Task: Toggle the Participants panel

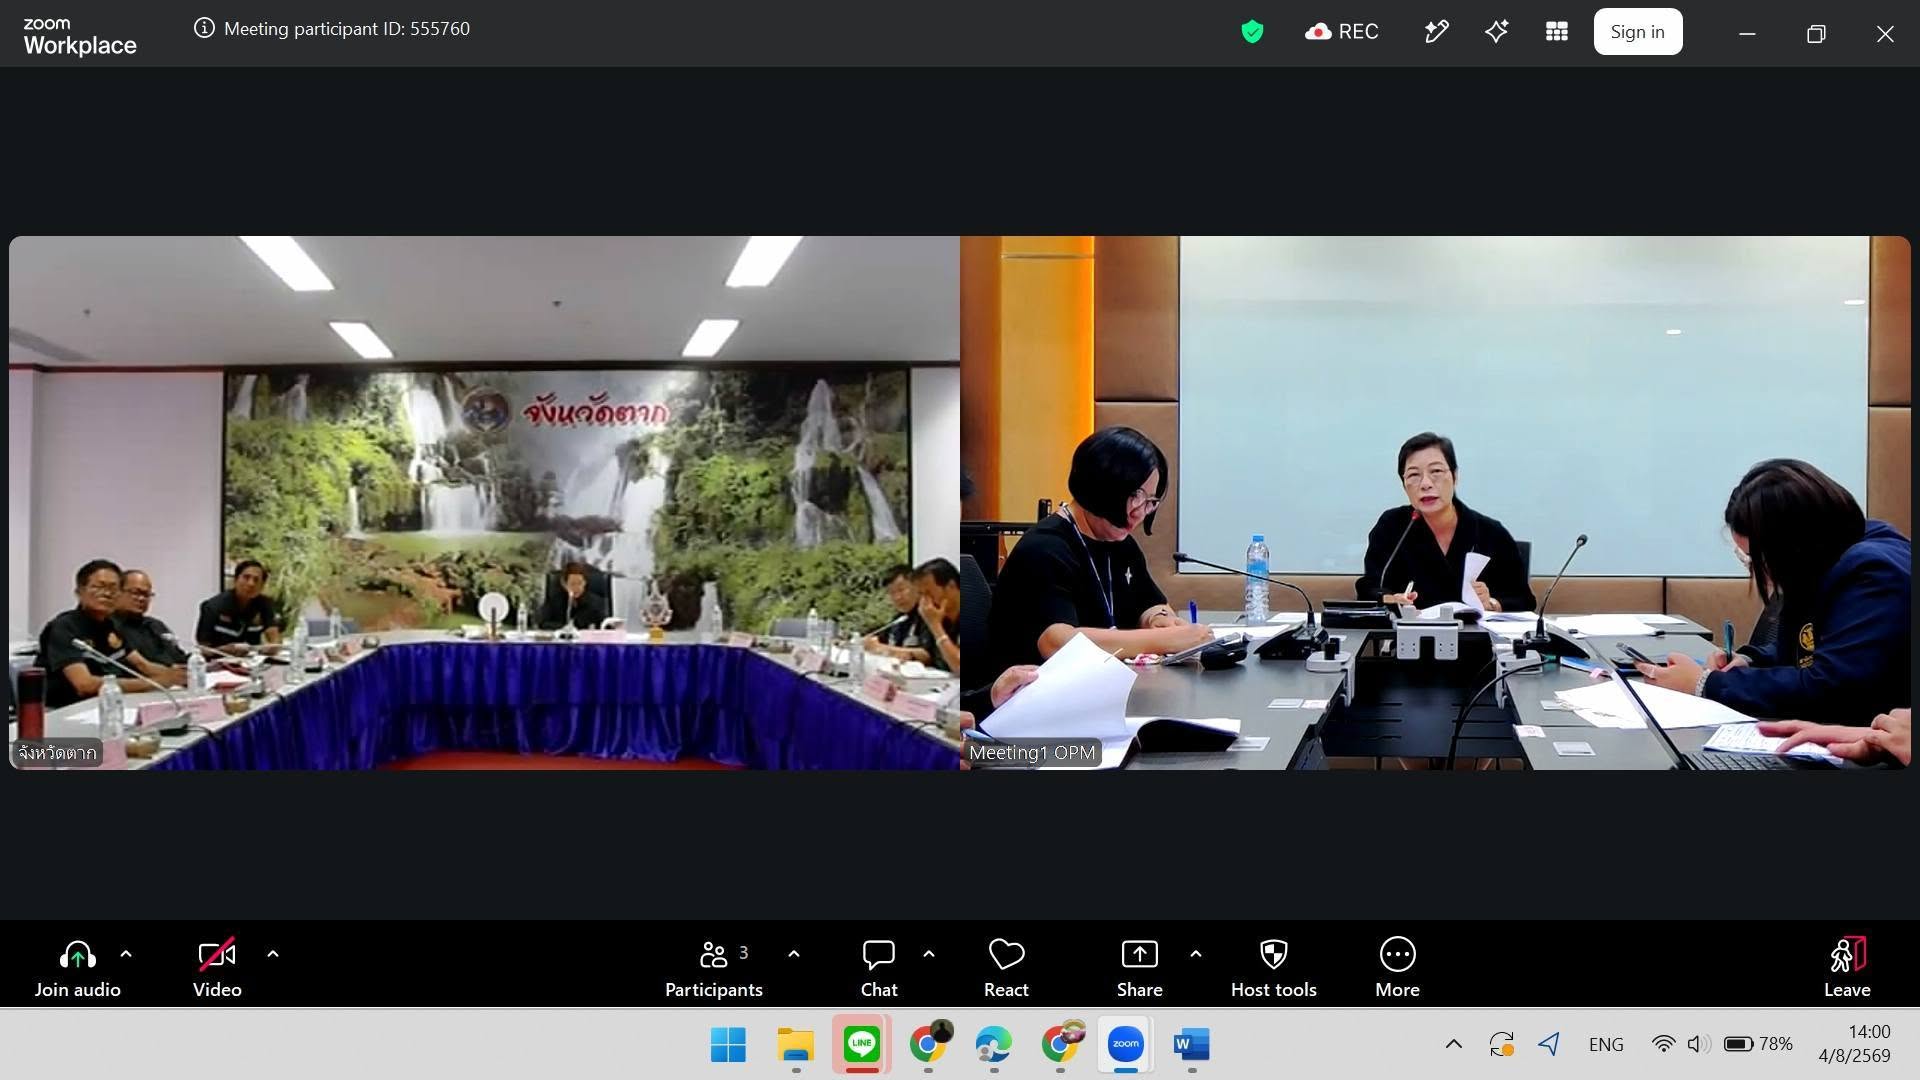Action: pyautogui.click(x=714, y=967)
